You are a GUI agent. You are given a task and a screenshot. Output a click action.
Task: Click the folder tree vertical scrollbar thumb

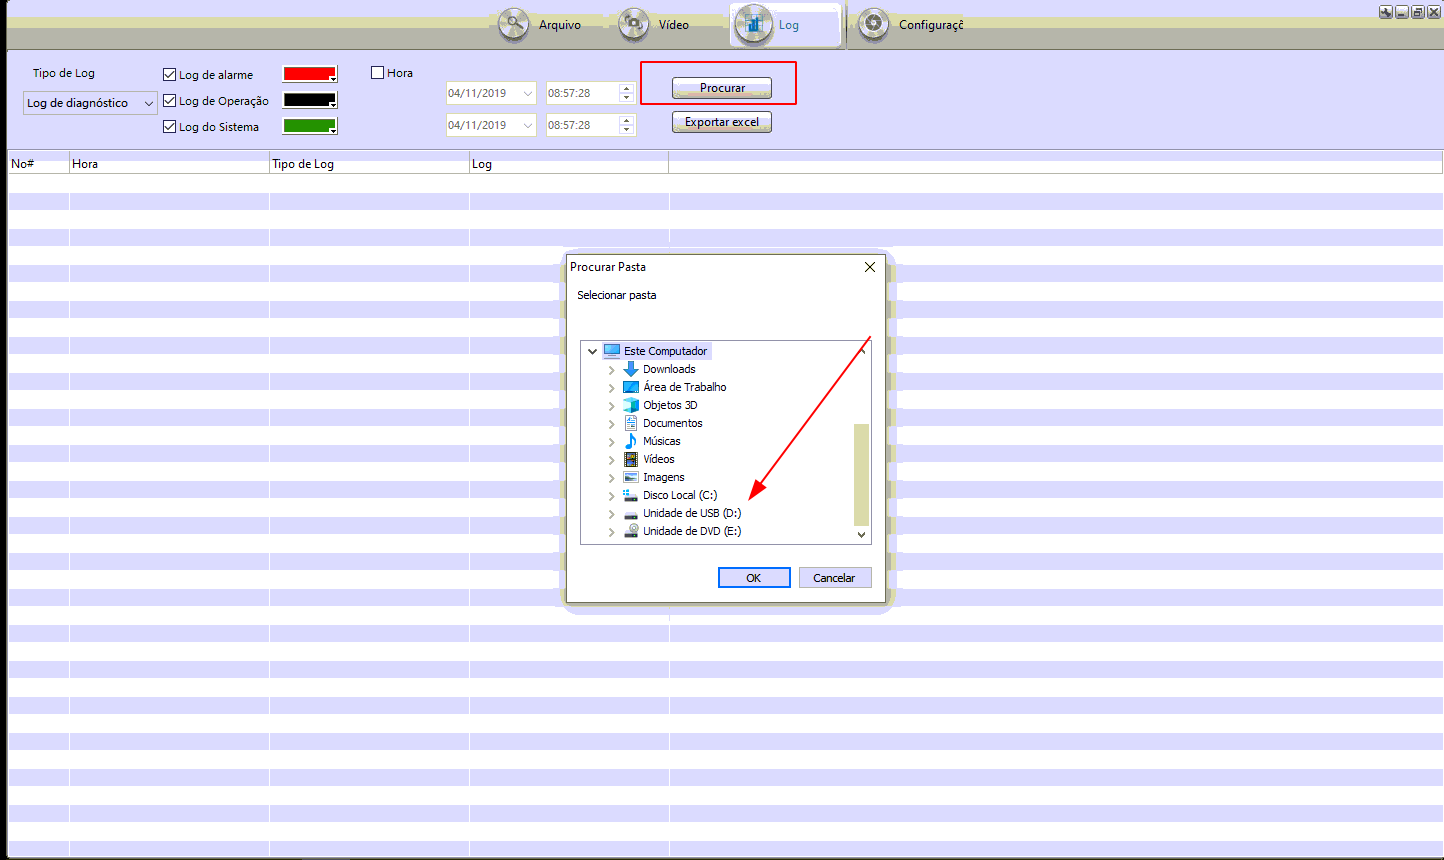tap(861, 474)
